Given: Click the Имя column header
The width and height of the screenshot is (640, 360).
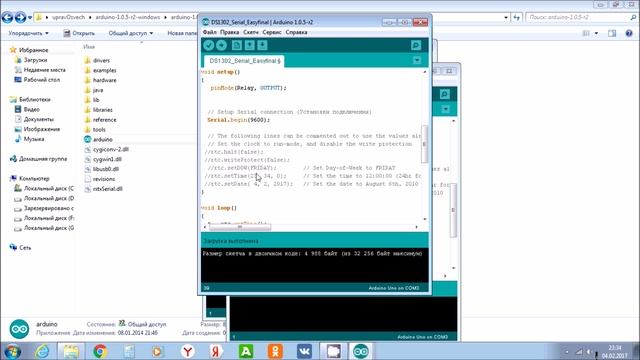Looking at the screenshot, I should tap(89, 47).
